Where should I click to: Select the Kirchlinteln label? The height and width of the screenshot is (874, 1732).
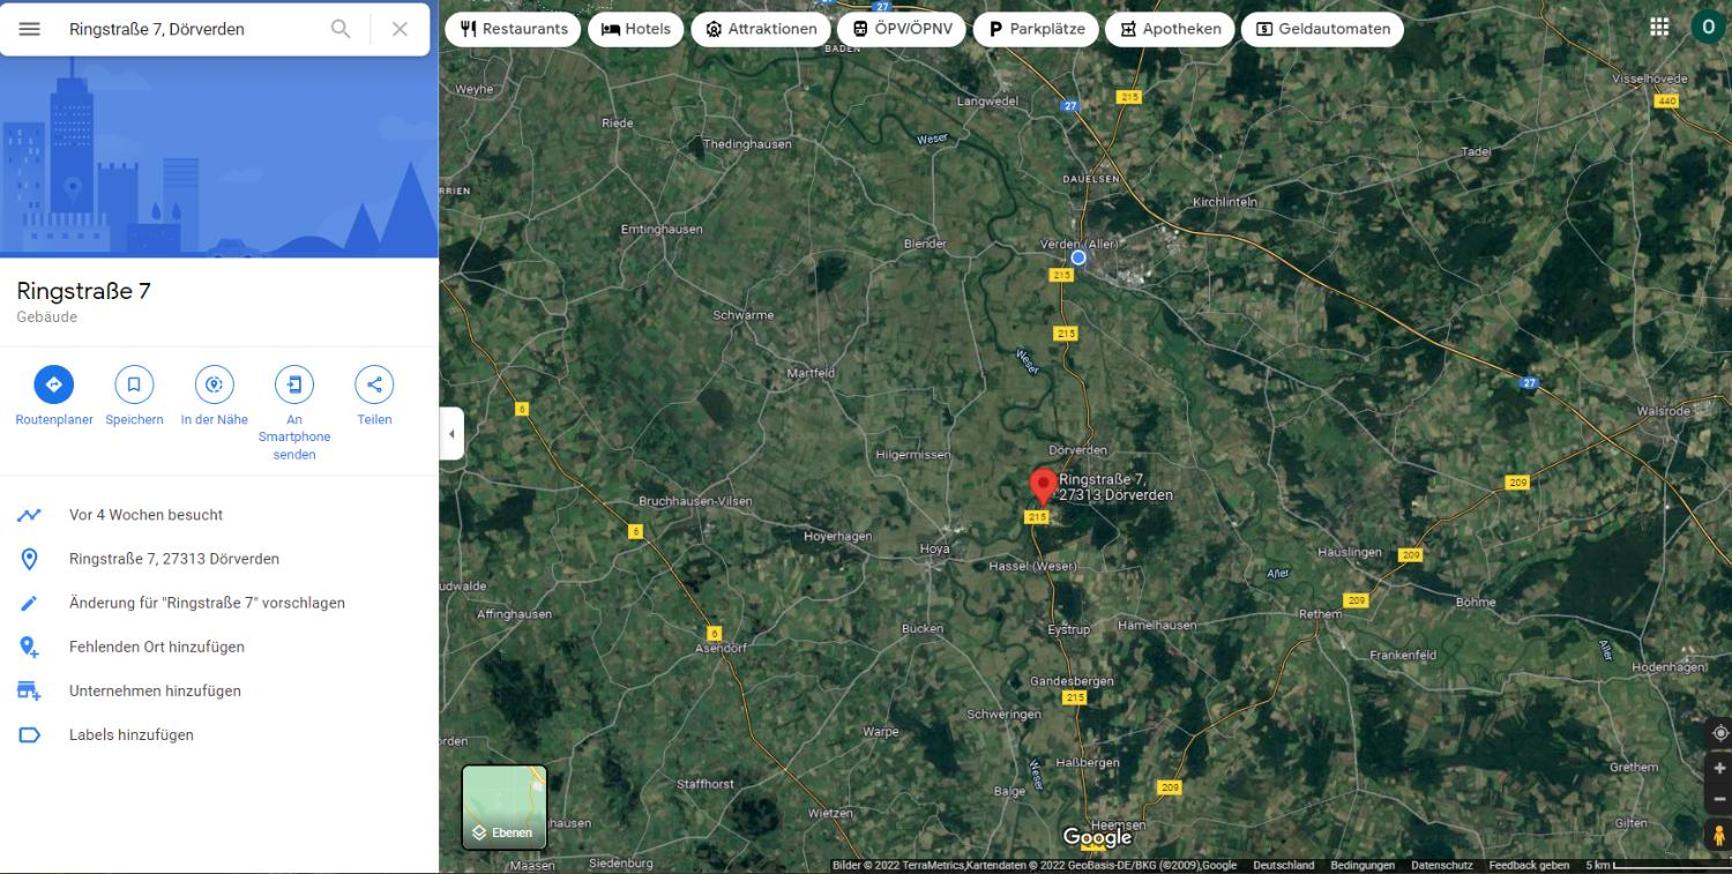pos(1225,202)
